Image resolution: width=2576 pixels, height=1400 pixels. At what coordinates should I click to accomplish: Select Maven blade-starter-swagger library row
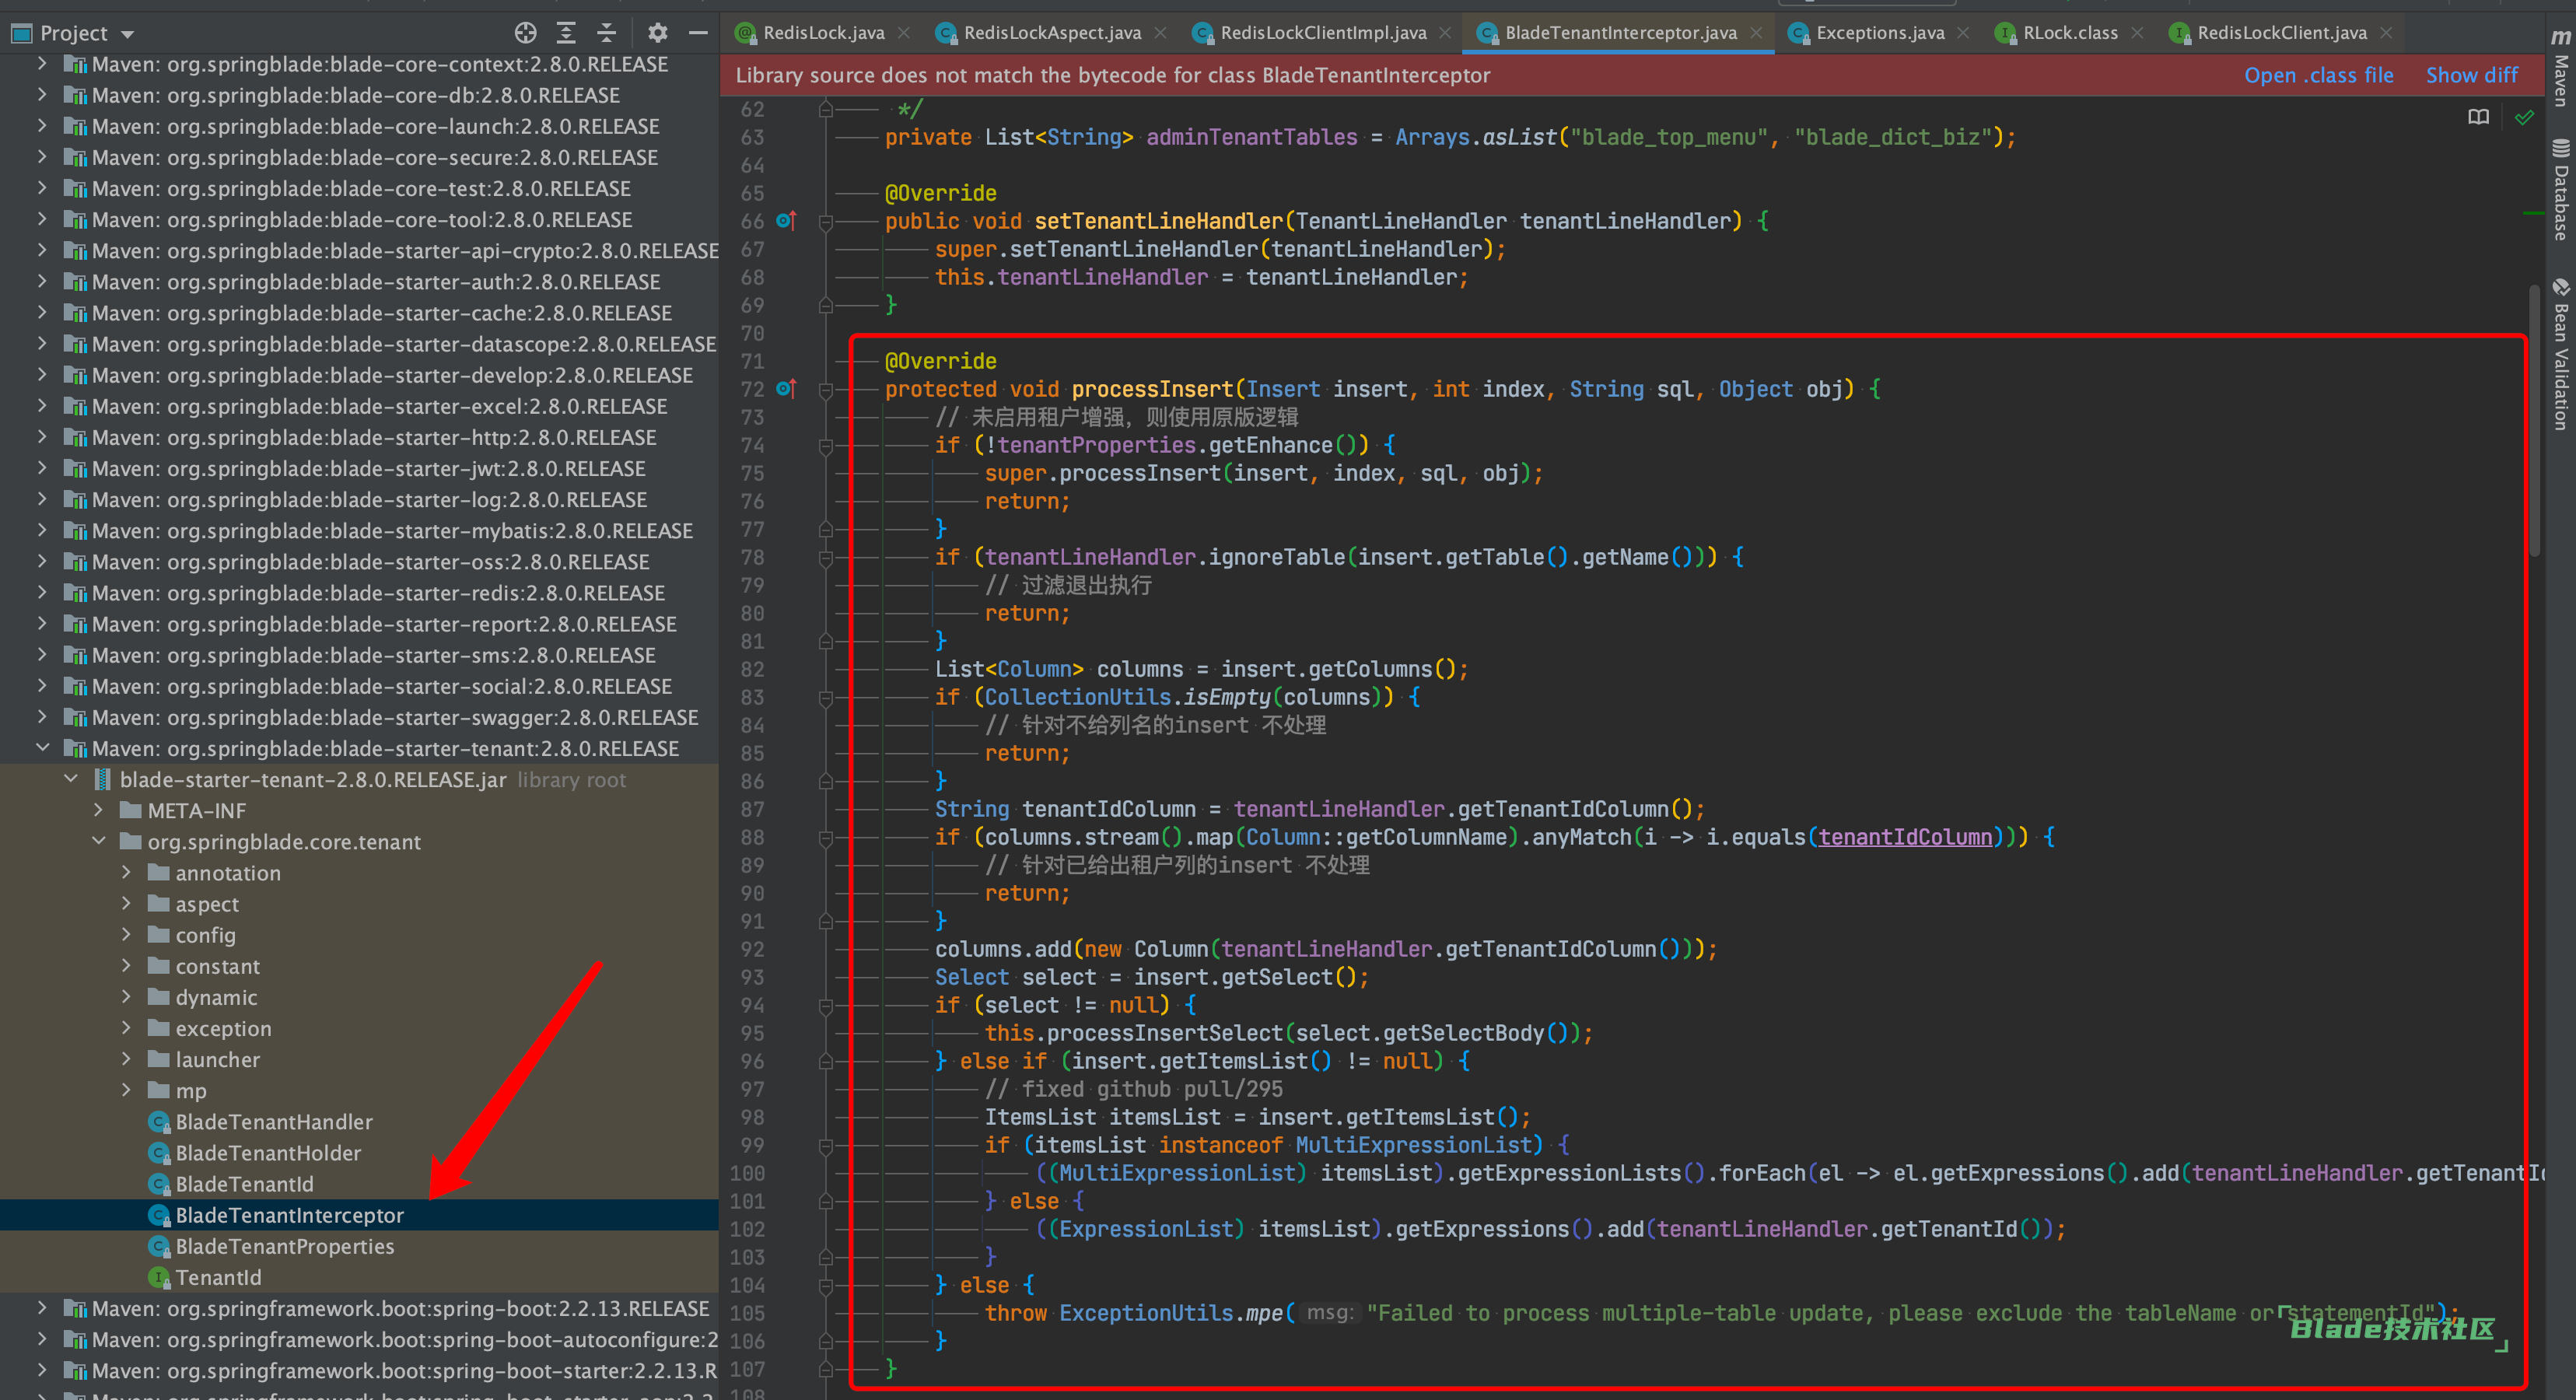tap(359, 717)
